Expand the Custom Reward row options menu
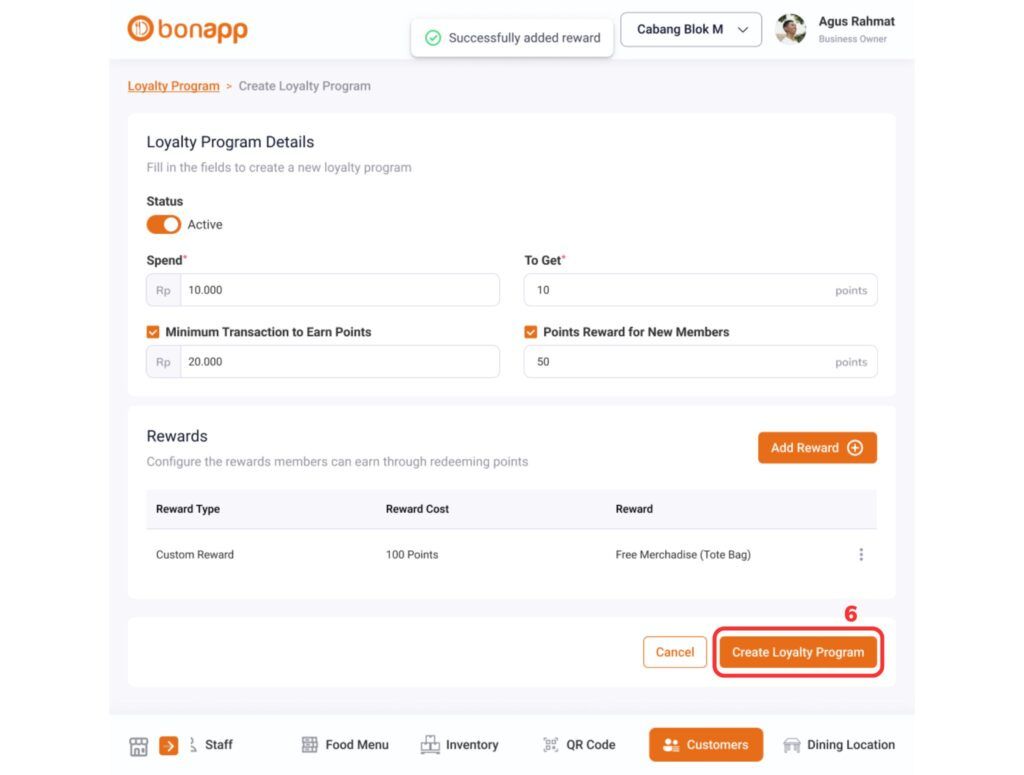The height and width of the screenshot is (775, 1024). [861, 554]
